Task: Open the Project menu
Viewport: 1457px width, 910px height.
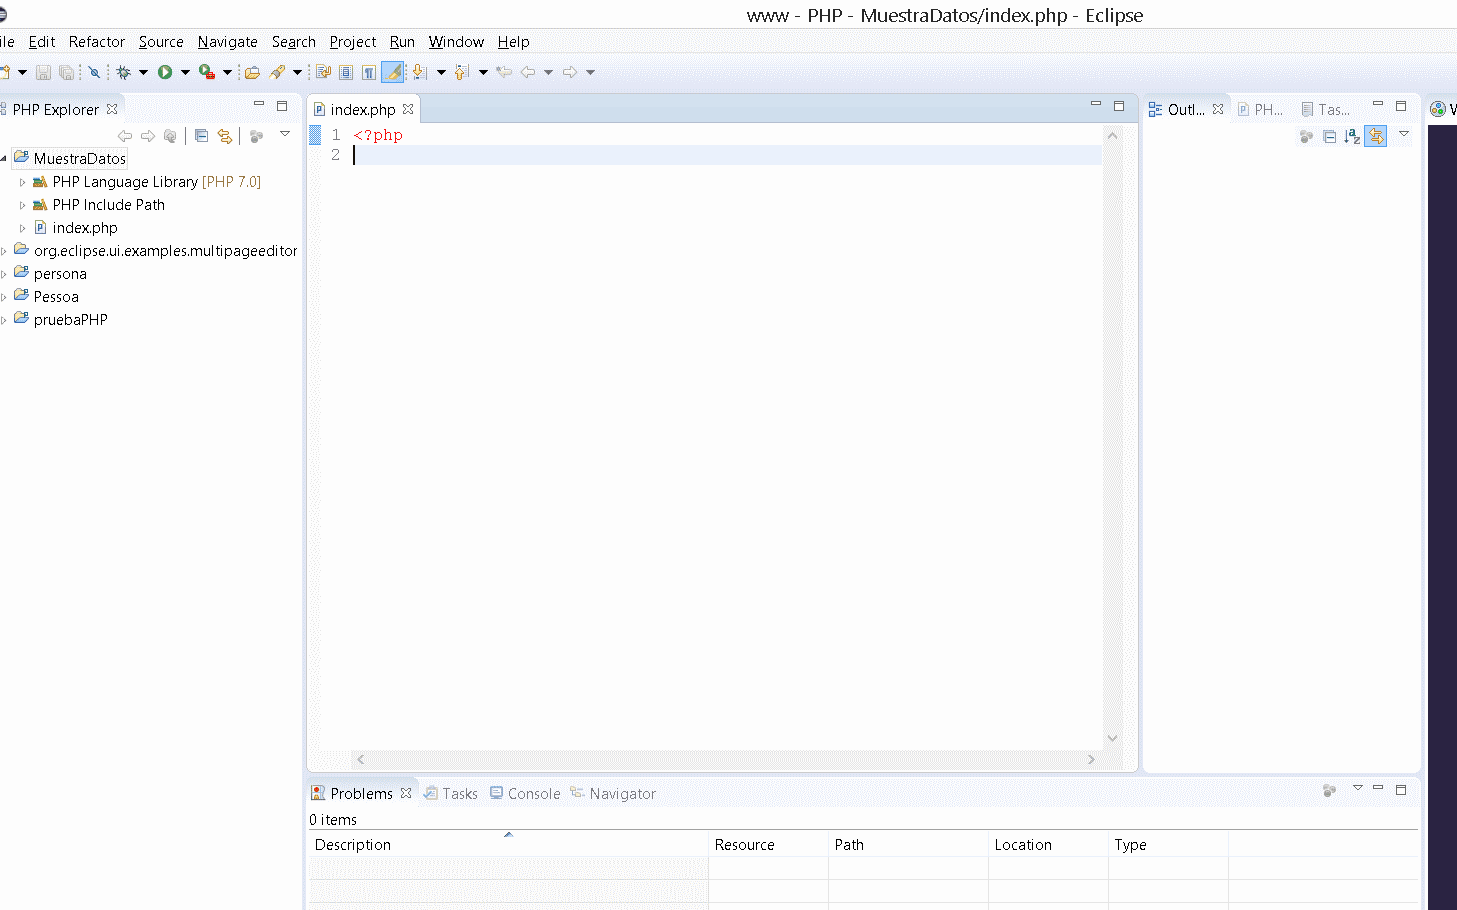Action: [x=352, y=42]
